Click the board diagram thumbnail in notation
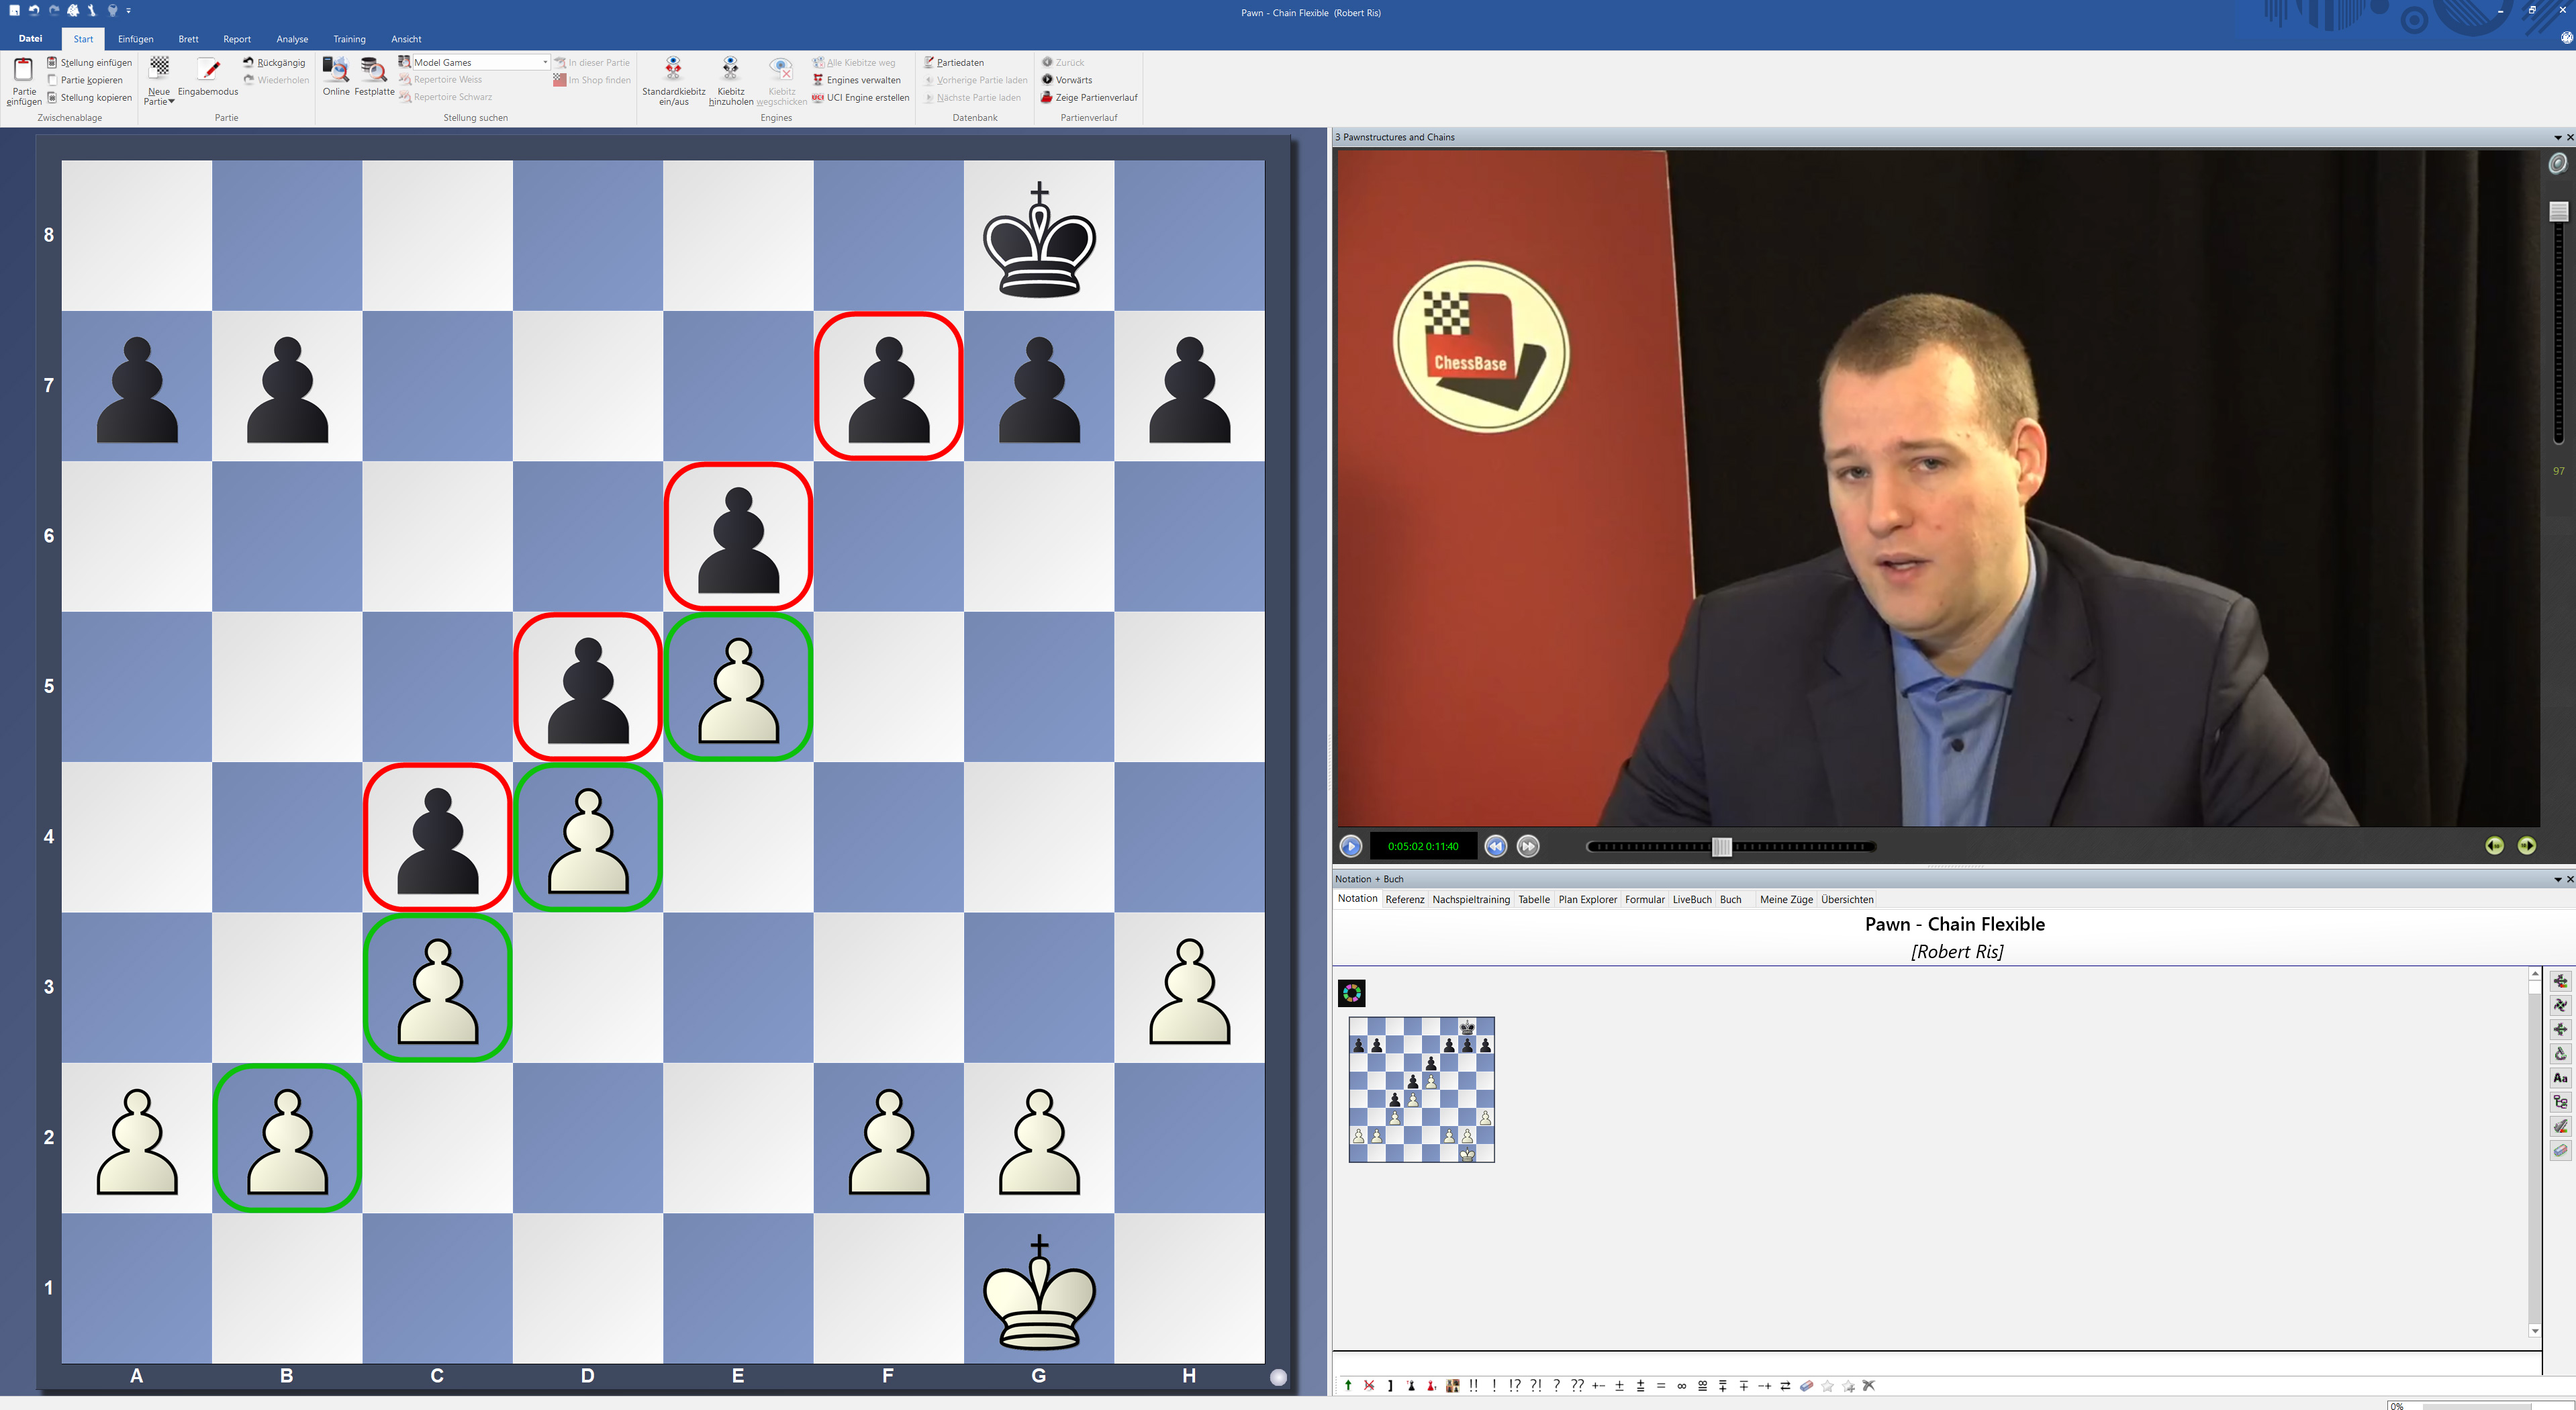 (x=1421, y=1089)
